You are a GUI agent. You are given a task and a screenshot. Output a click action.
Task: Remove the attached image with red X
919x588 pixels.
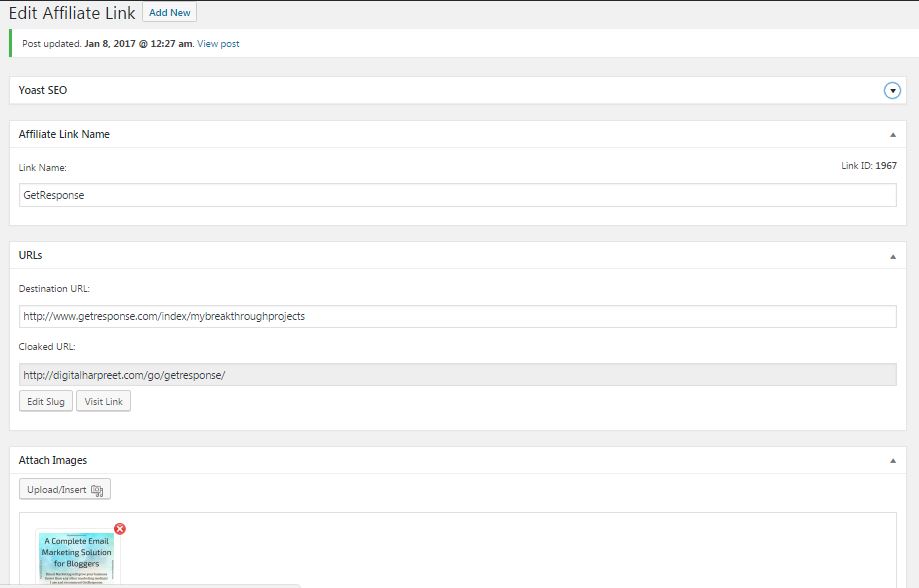tap(120, 529)
